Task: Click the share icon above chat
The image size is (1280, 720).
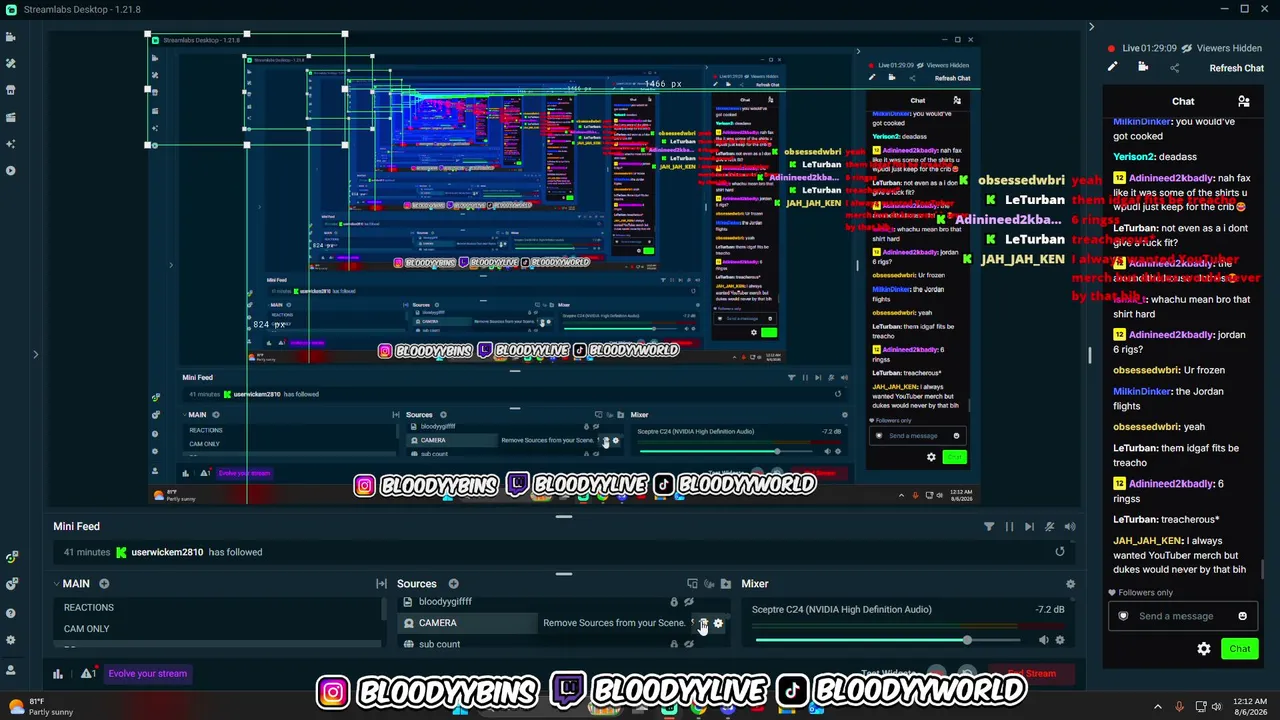Action: (x=1175, y=68)
